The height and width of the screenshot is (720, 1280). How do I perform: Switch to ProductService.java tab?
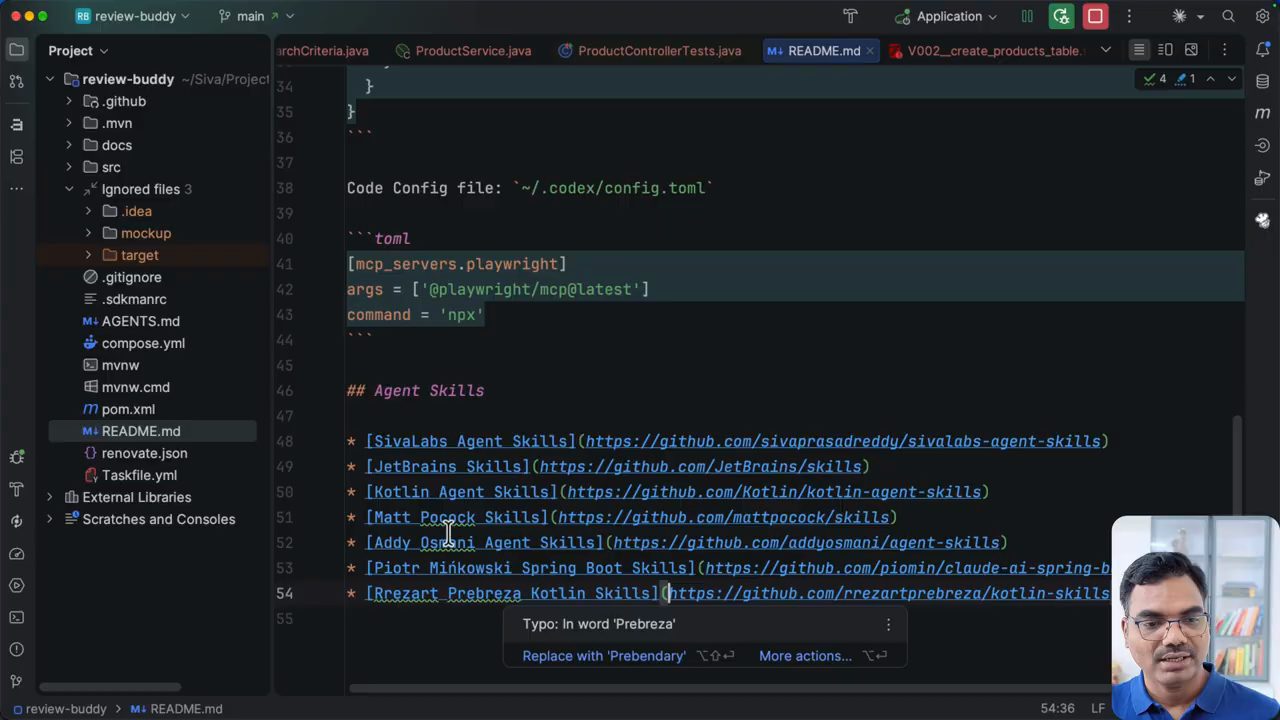click(x=463, y=51)
